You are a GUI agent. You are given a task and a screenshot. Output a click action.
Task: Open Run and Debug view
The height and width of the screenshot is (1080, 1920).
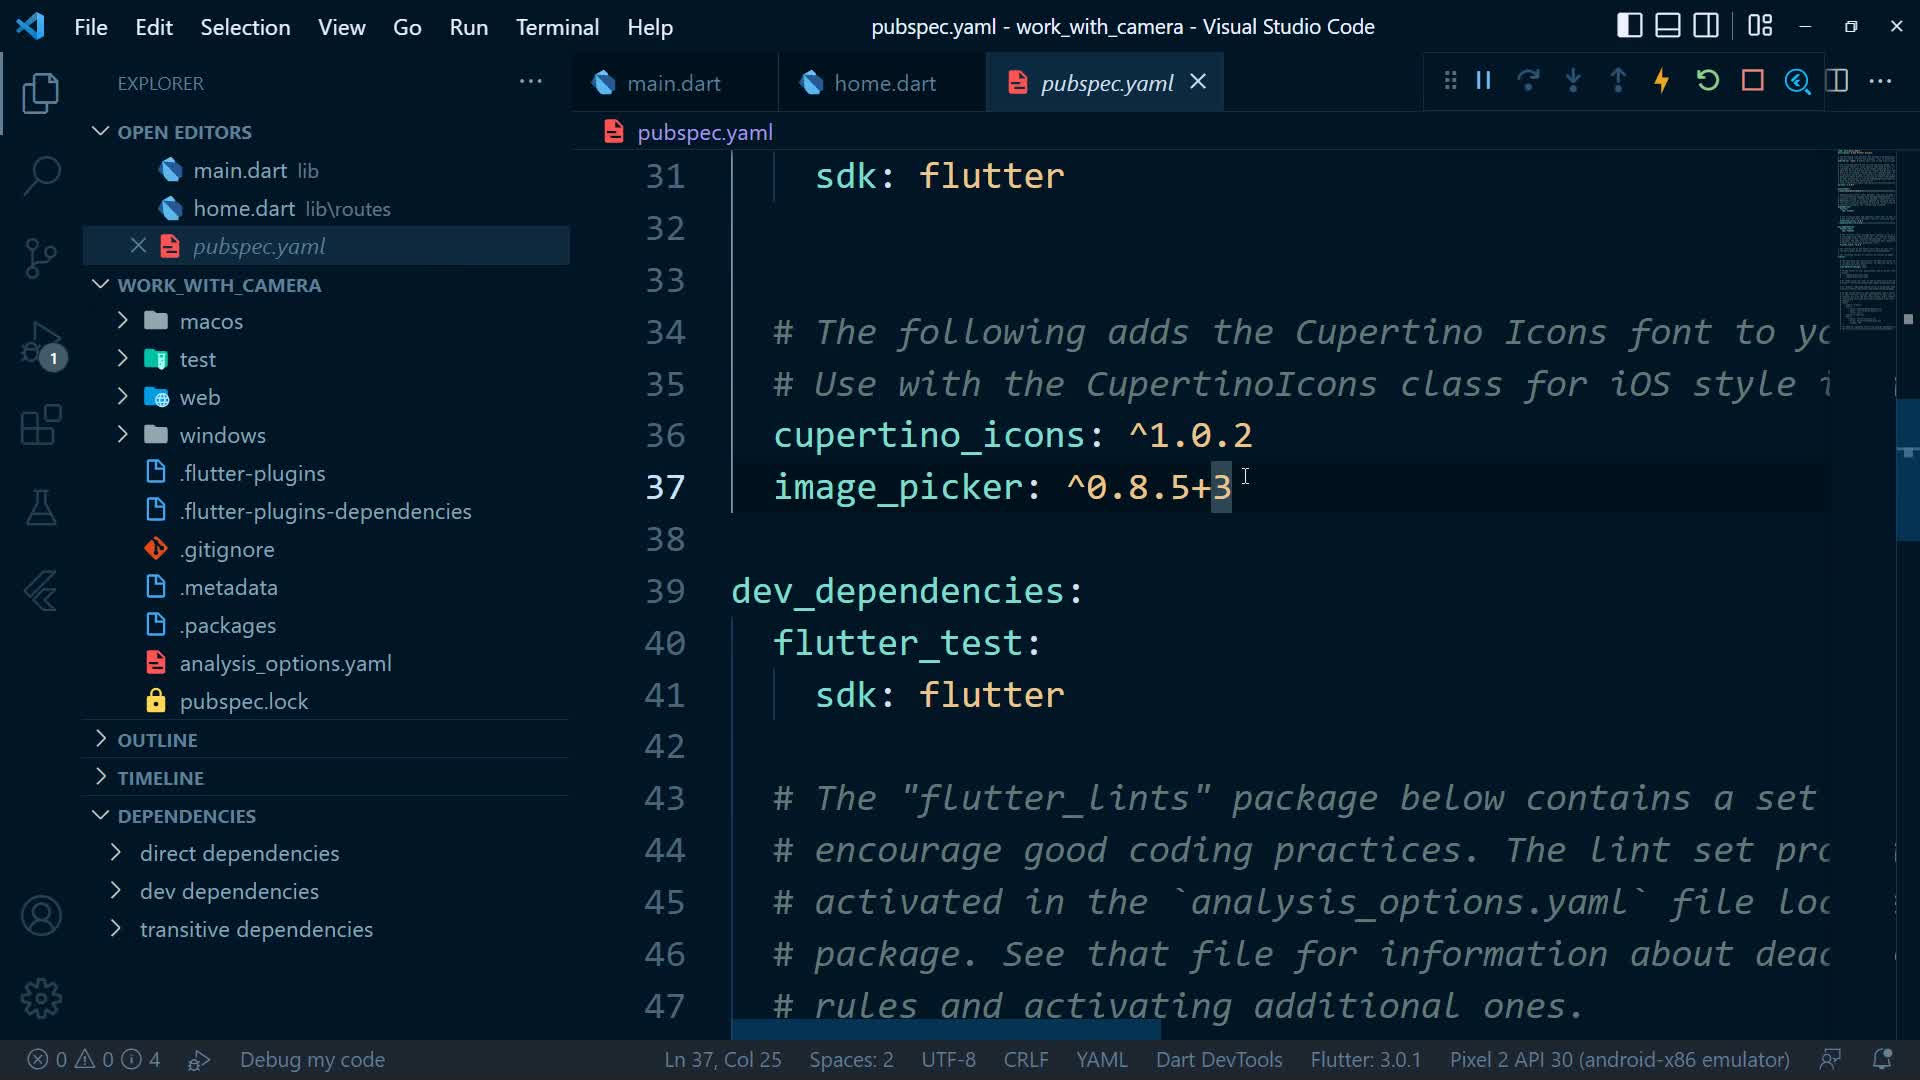tap(41, 343)
